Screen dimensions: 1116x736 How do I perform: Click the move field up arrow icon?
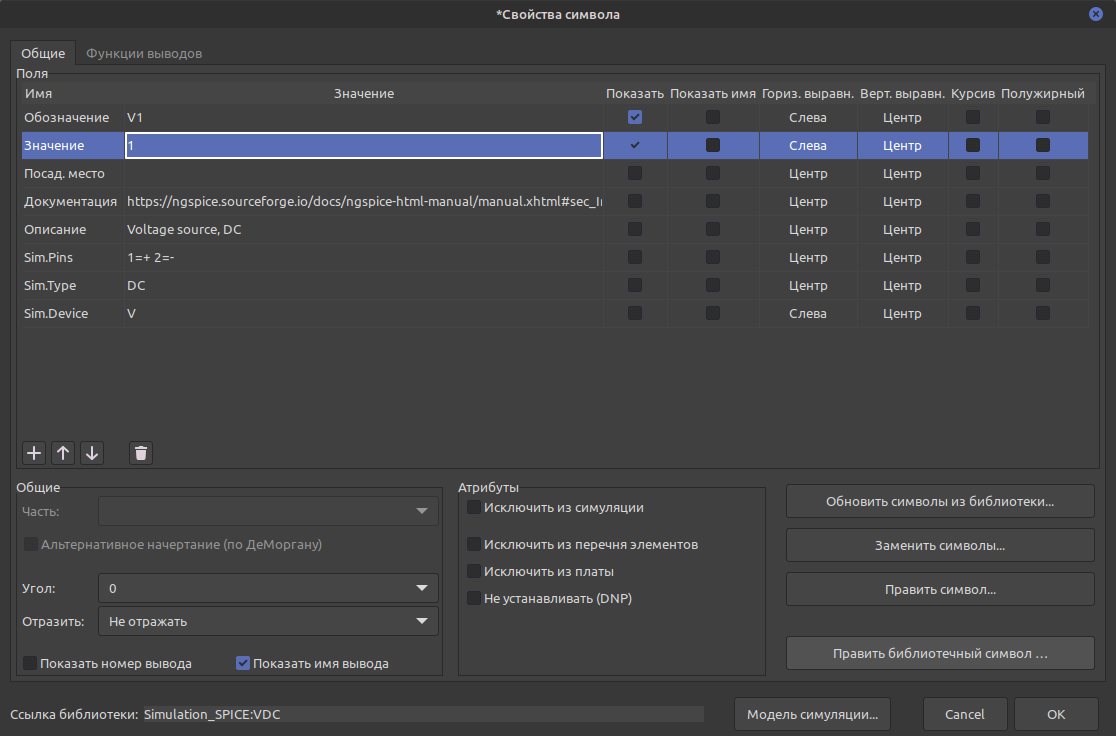[63, 453]
